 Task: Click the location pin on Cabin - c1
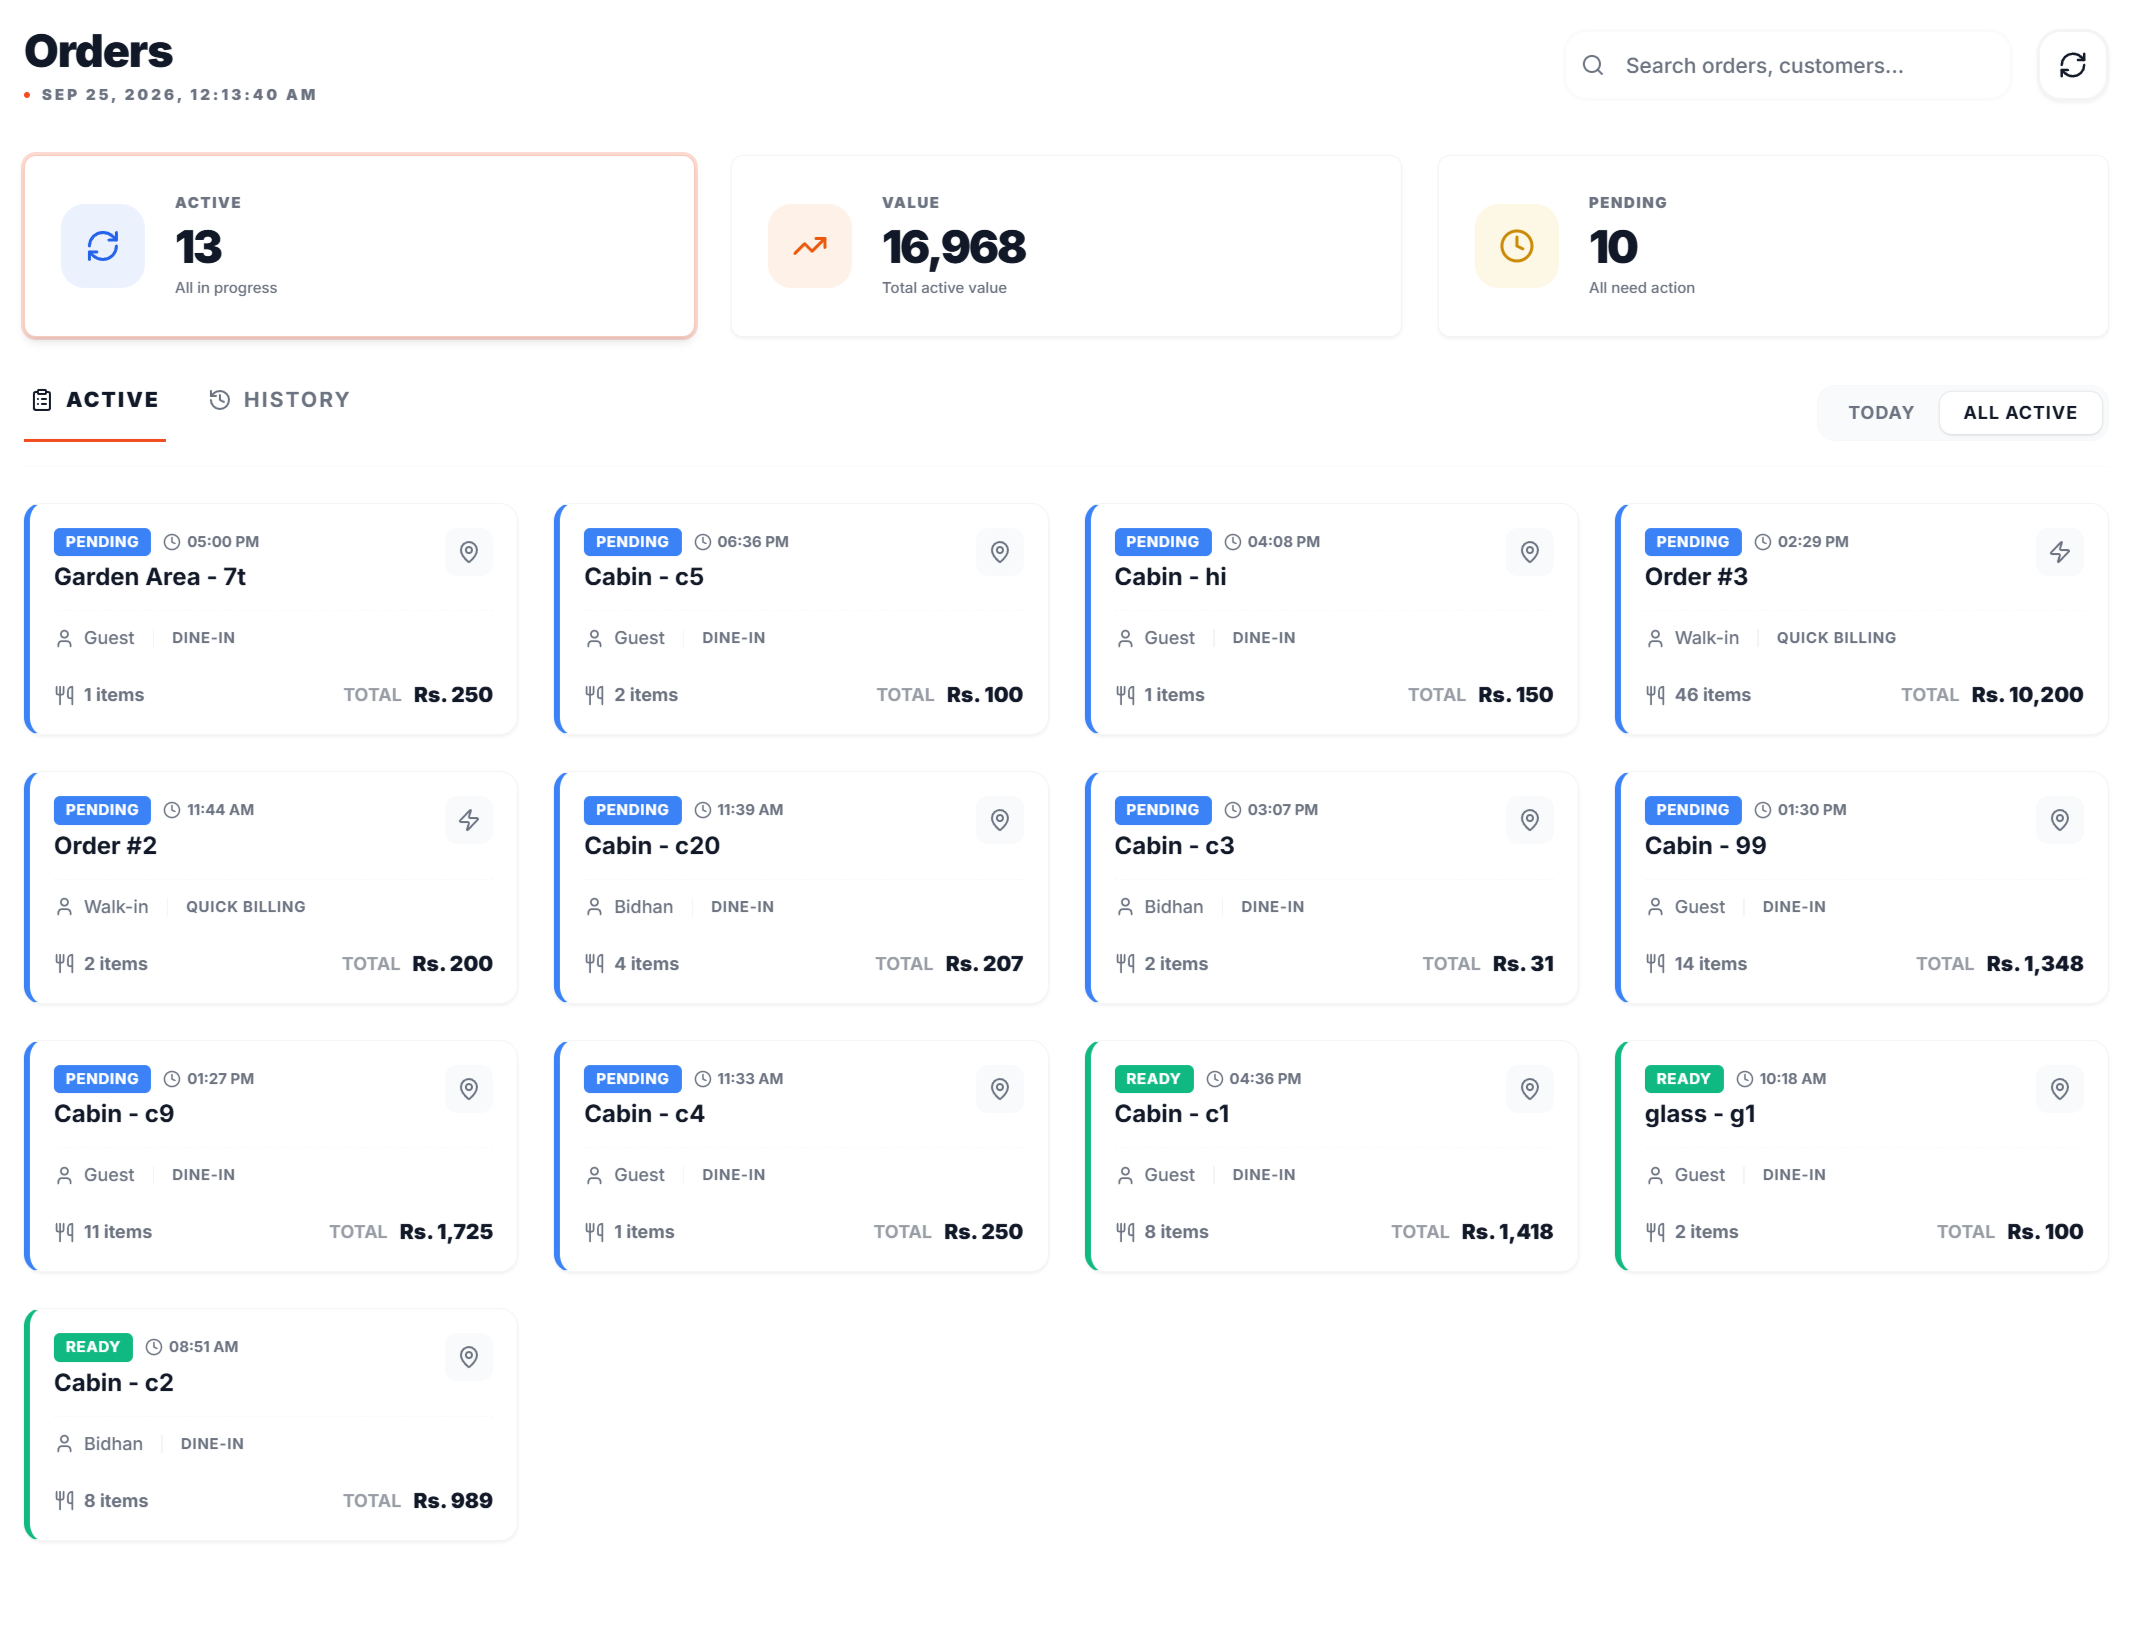tap(1529, 1089)
